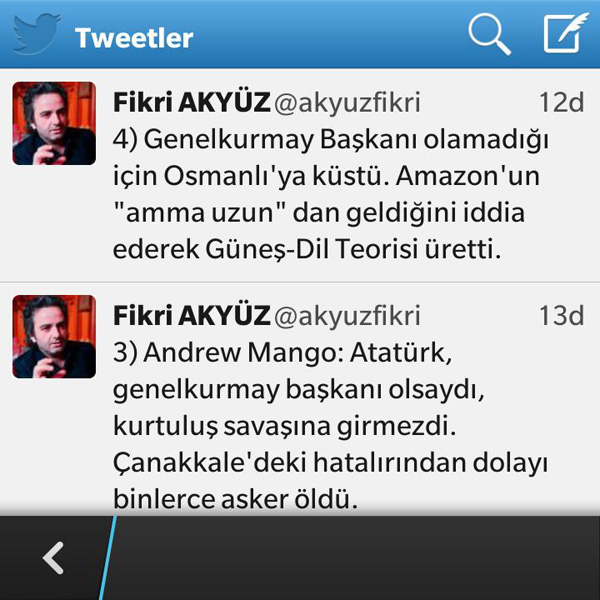Viewport: 600px width, 600px height.
Task: Open Fikri AKYÜZ name on second tweet
Action: coord(192,316)
